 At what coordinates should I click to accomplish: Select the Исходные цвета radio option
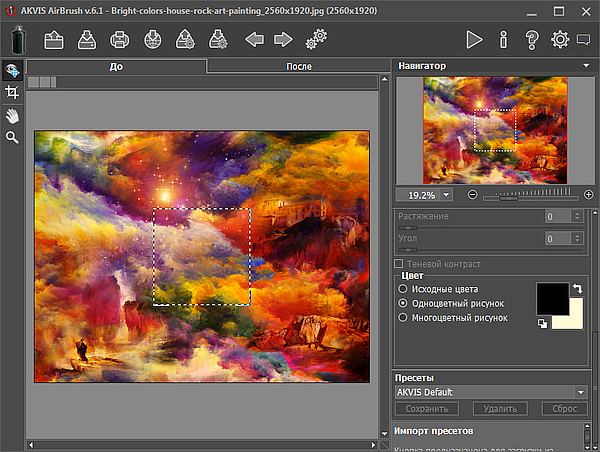[x=403, y=289]
